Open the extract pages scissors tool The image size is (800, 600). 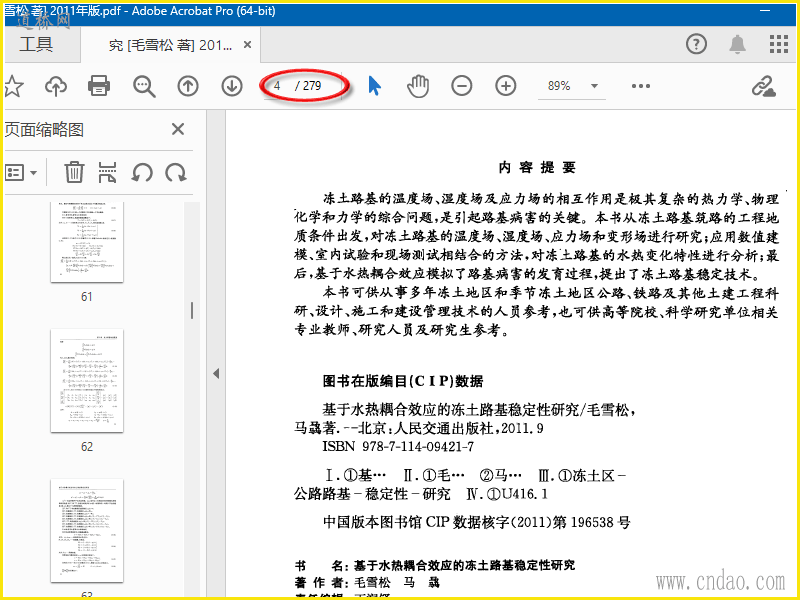tap(107, 172)
